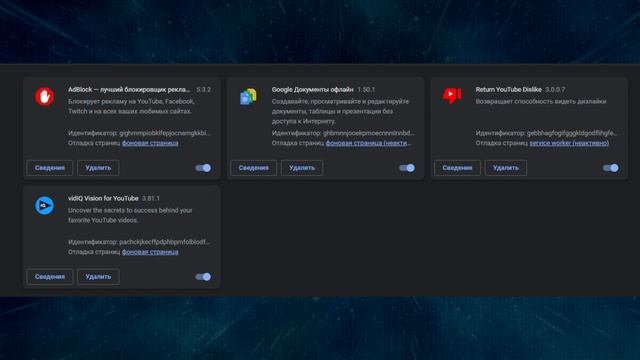
Task: Open Сведения for Return YouTube Dislike
Action: 457,168
